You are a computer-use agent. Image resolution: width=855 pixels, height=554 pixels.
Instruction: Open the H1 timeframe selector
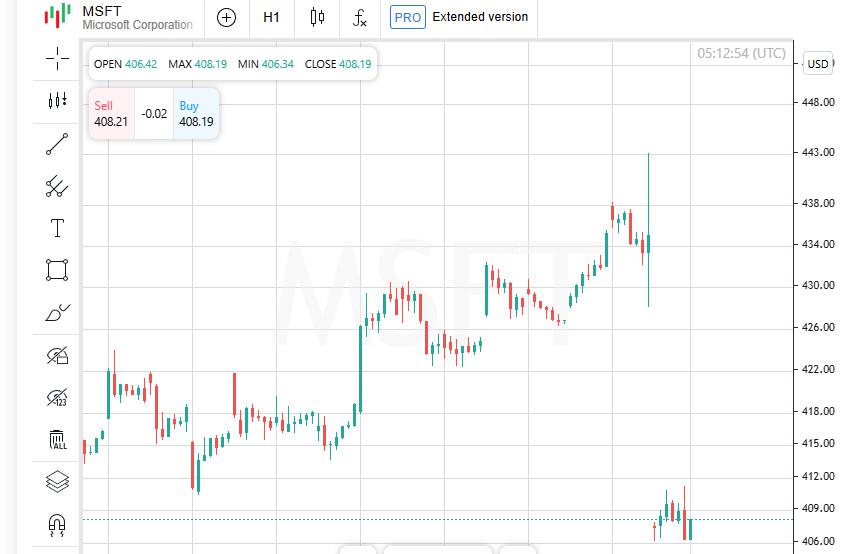tap(271, 17)
